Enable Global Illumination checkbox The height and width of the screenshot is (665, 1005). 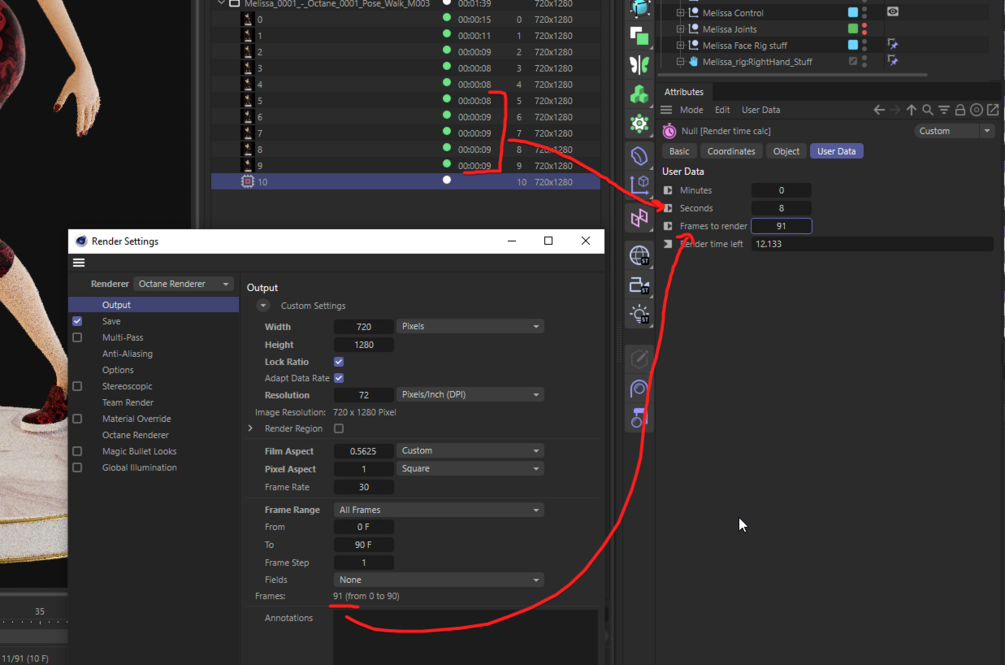click(x=78, y=468)
